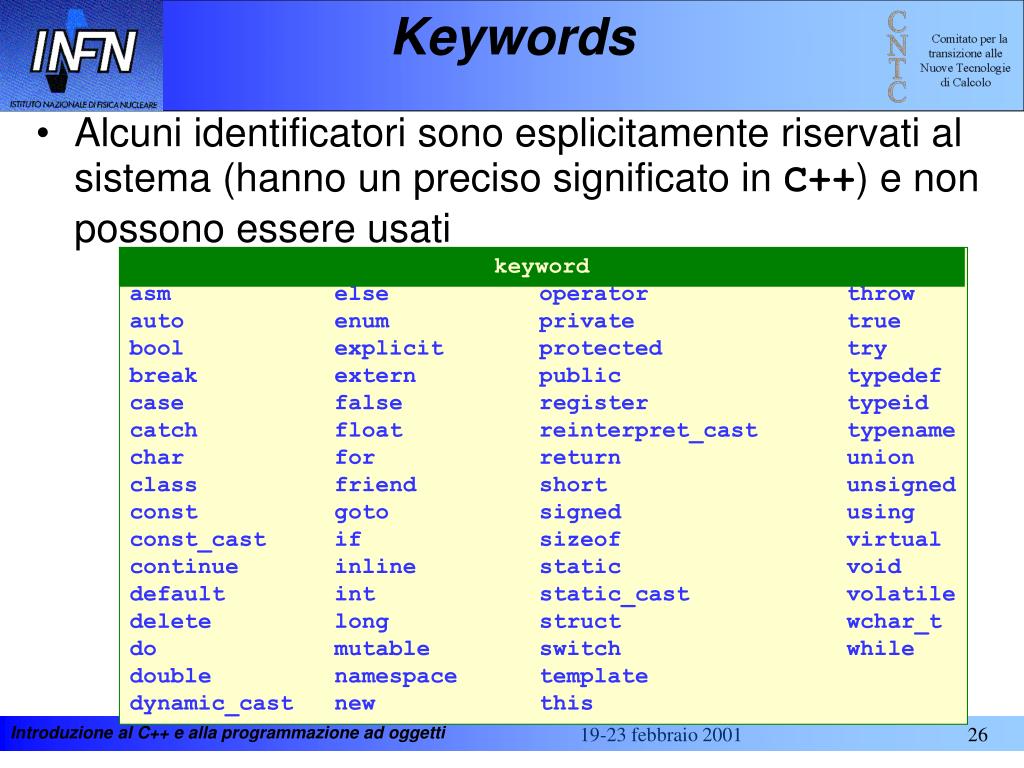
Task: Click the Keywords slide title
Action: tap(515, 37)
